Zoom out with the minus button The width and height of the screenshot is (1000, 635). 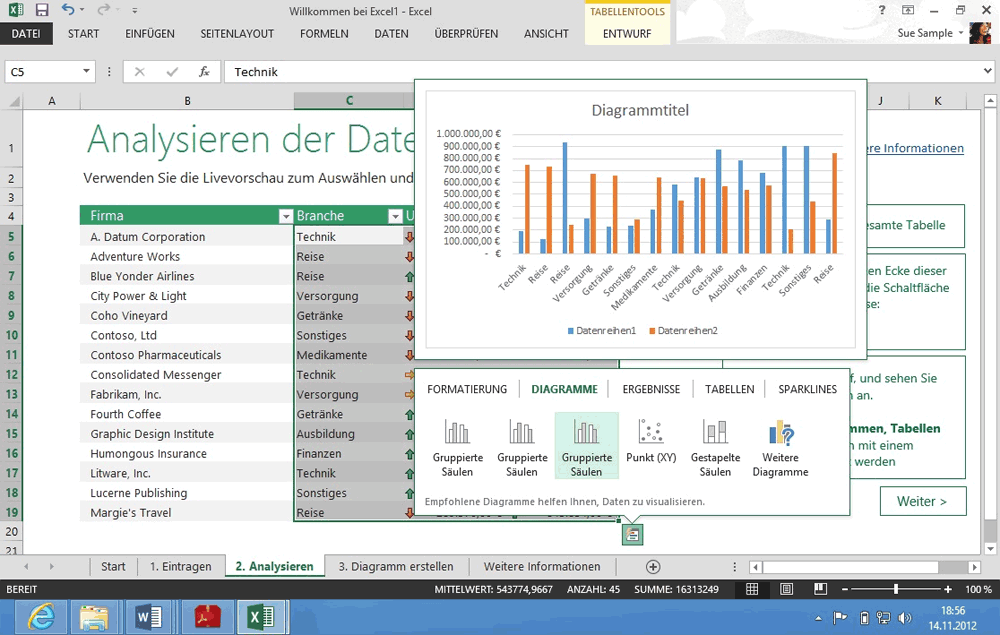[x=845, y=589]
